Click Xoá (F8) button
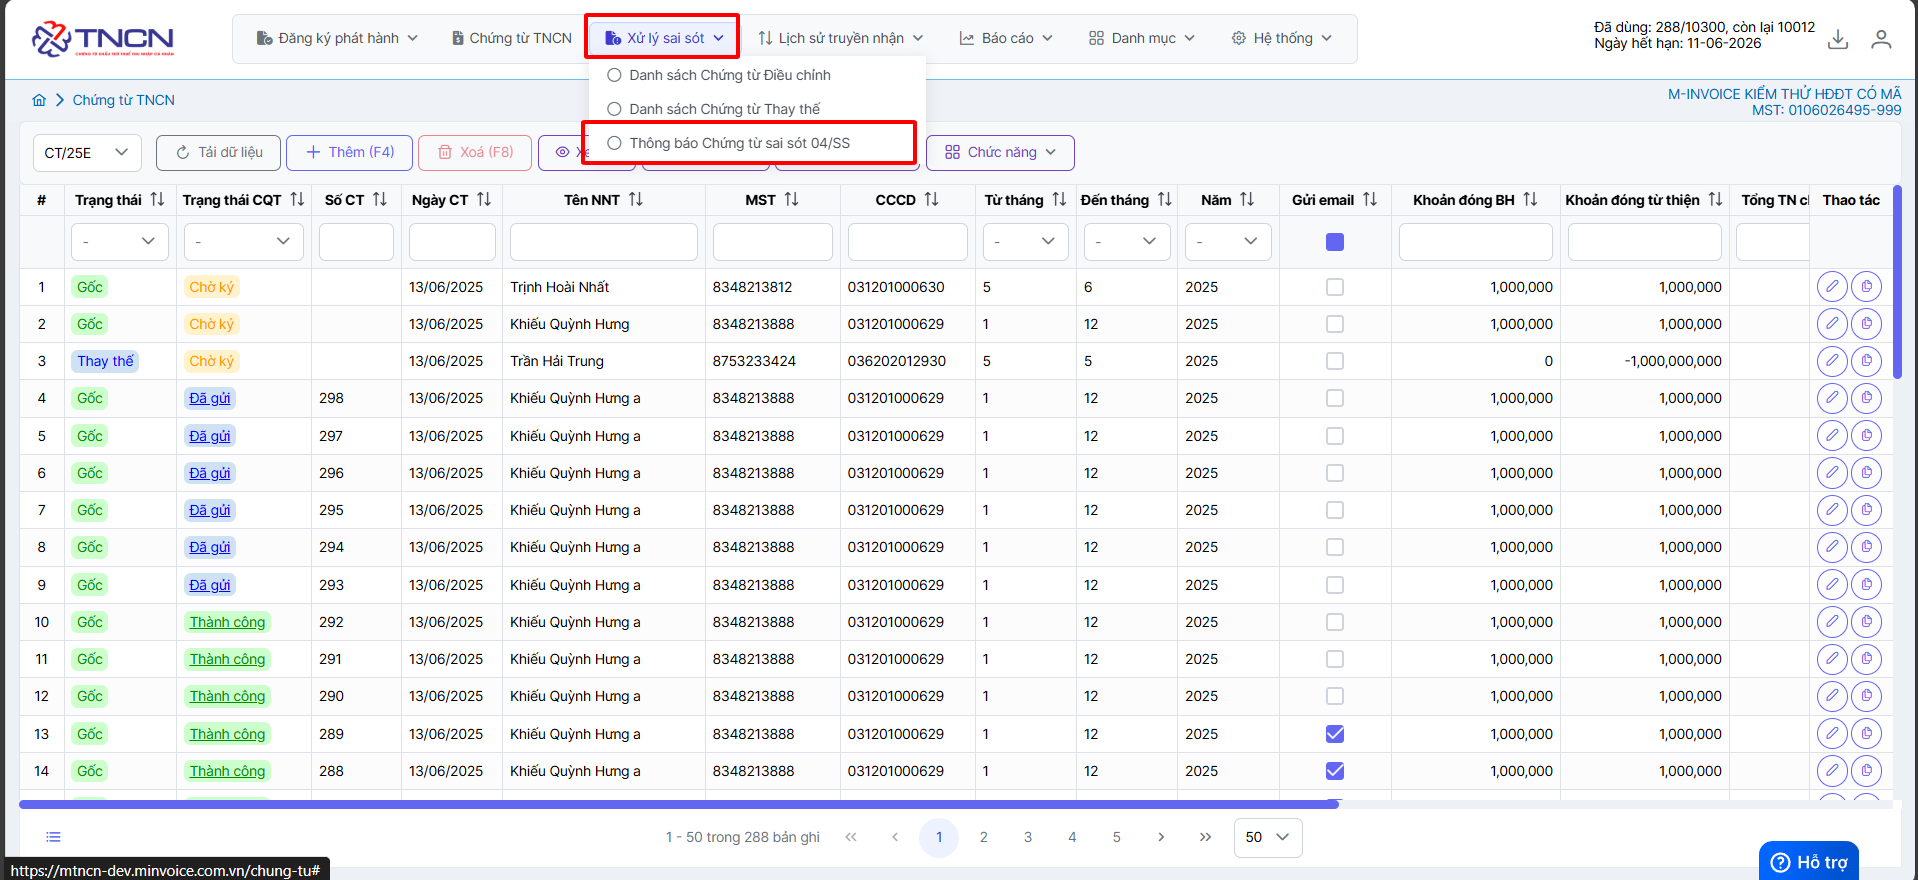This screenshot has width=1918, height=880. pyautogui.click(x=475, y=153)
